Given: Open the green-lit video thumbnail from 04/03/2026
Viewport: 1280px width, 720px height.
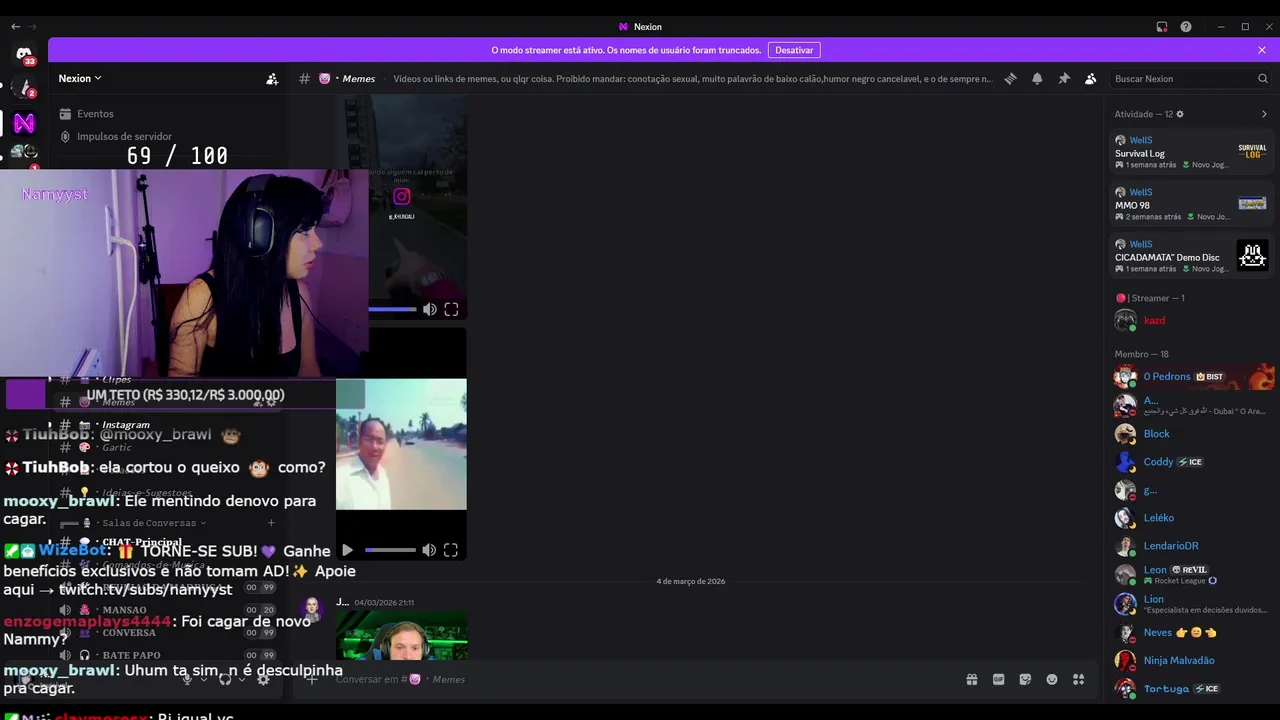Looking at the screenshot, I should coord(401,636).
